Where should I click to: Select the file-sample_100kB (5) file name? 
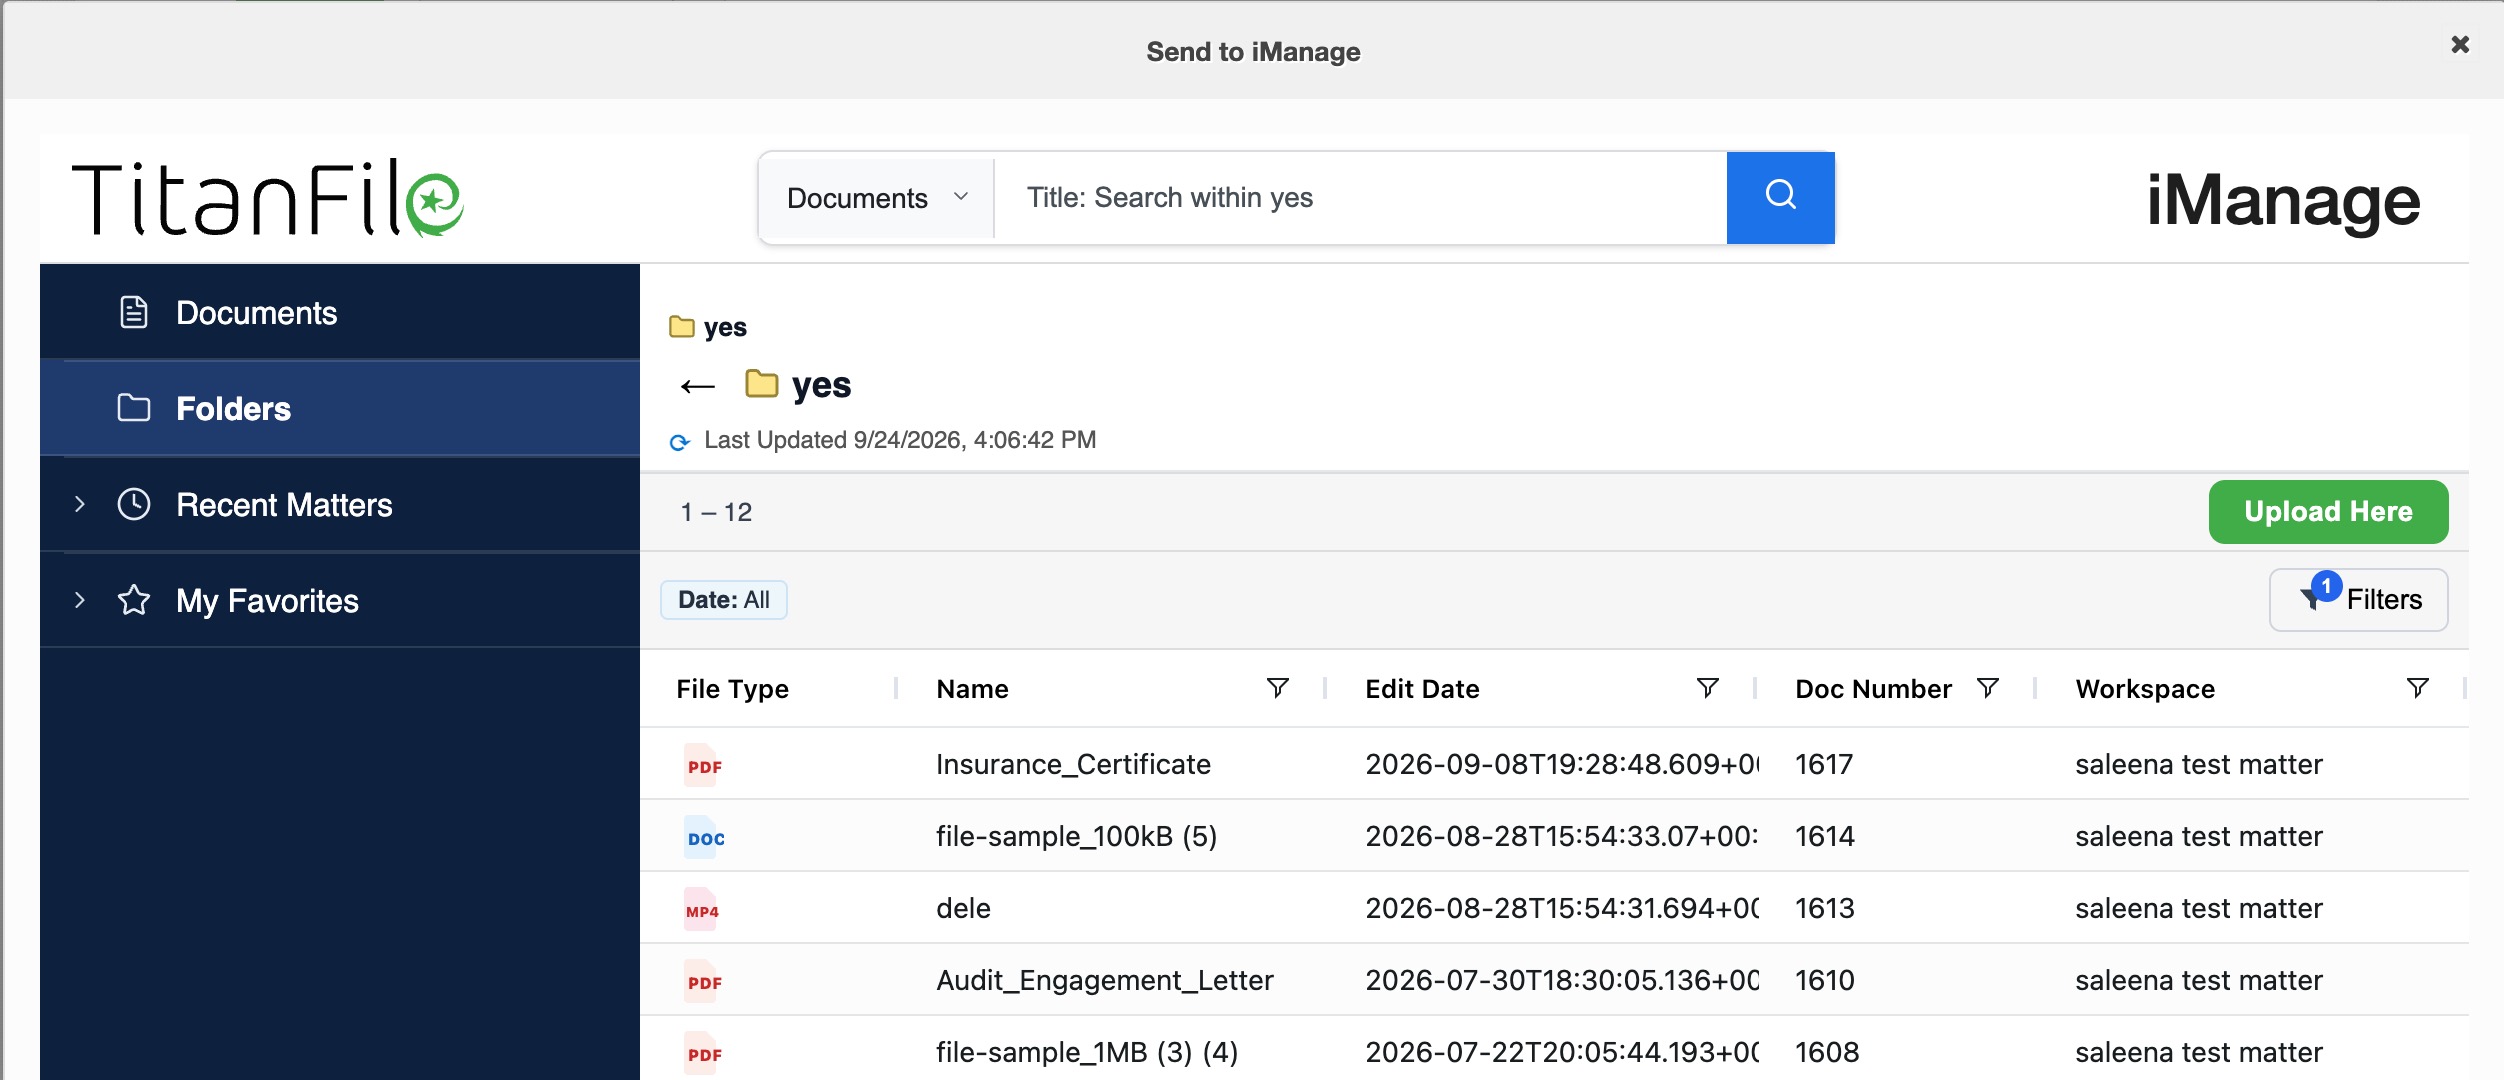[x=1076, y=837]
